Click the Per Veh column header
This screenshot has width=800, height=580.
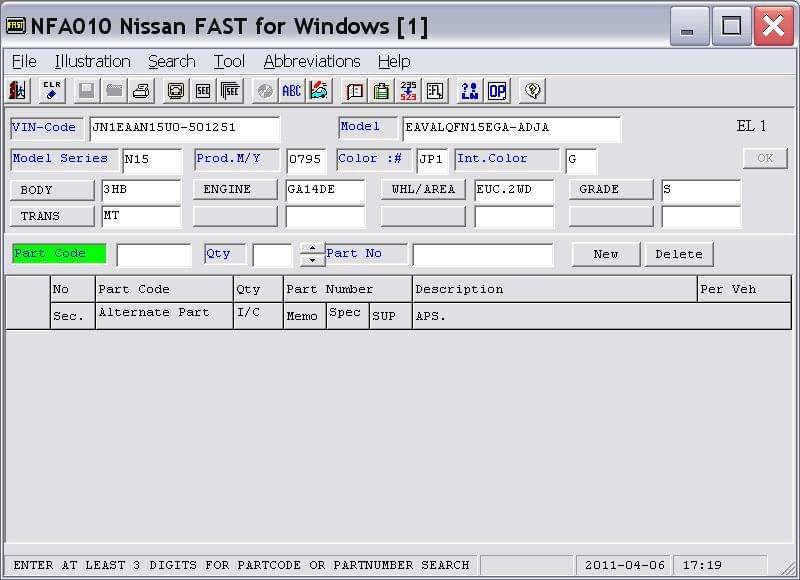[x=744, y=289]
